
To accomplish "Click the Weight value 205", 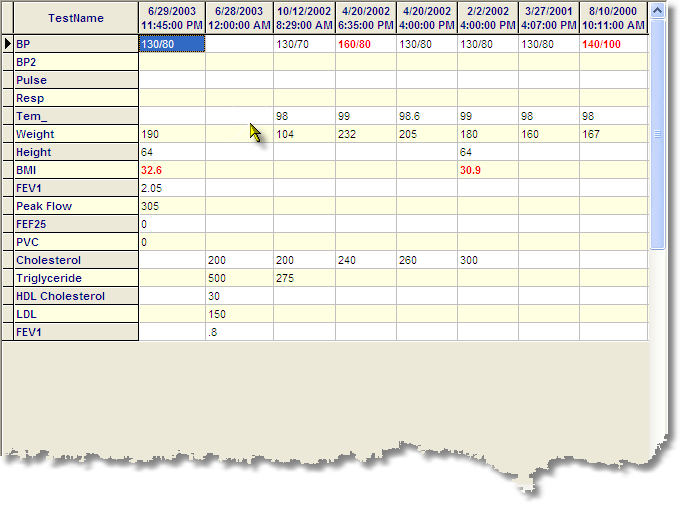I will coord(408,134).
